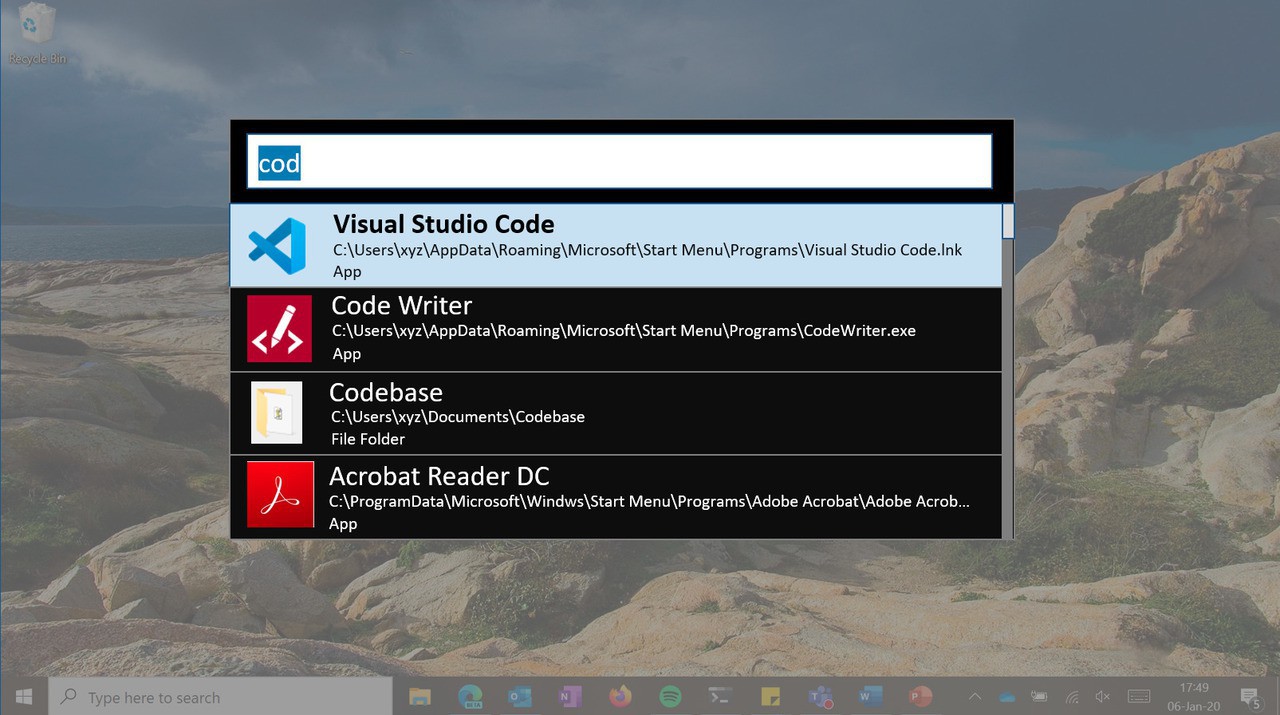Show hidden system tray icons
This screenshot has width=1280, height=715.
click(x=974, y=696)
